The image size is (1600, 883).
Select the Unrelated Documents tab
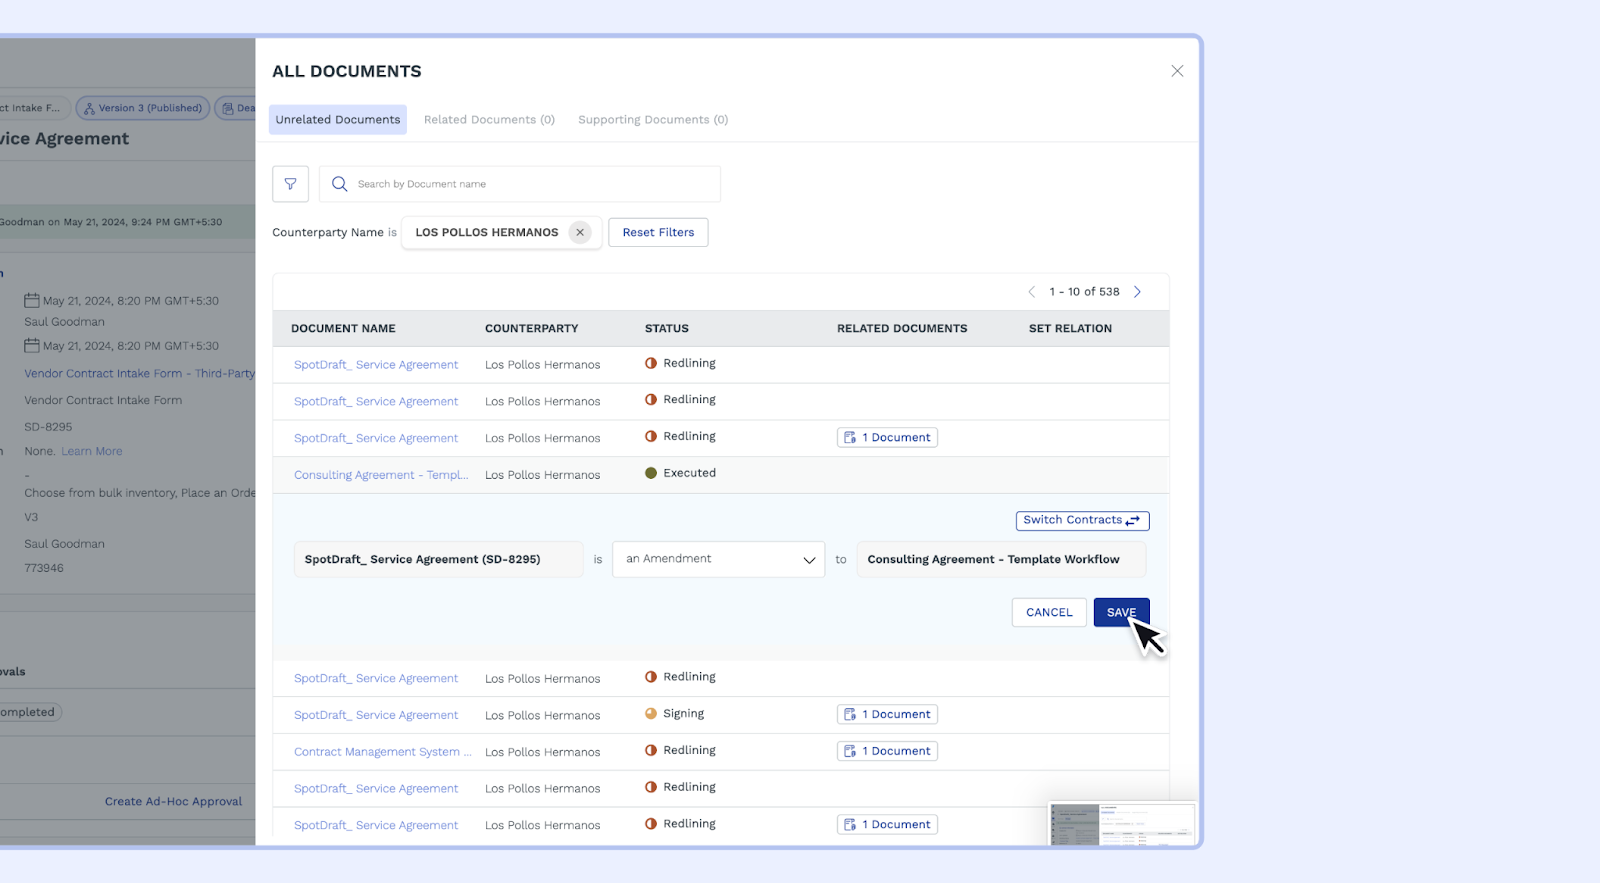[x=338, y=120]
